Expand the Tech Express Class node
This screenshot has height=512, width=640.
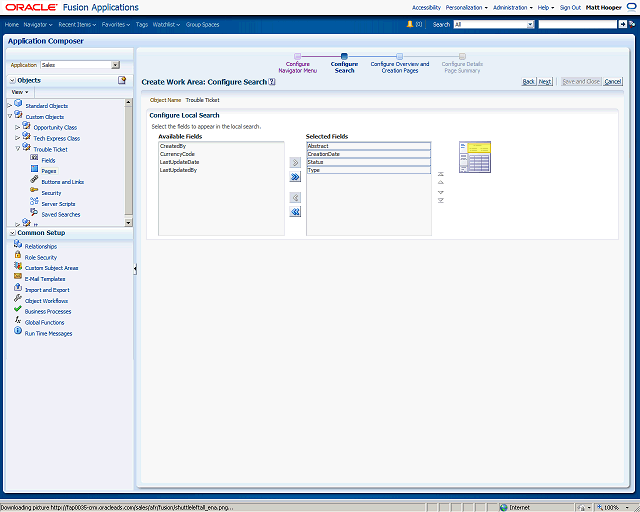[18, 138]
